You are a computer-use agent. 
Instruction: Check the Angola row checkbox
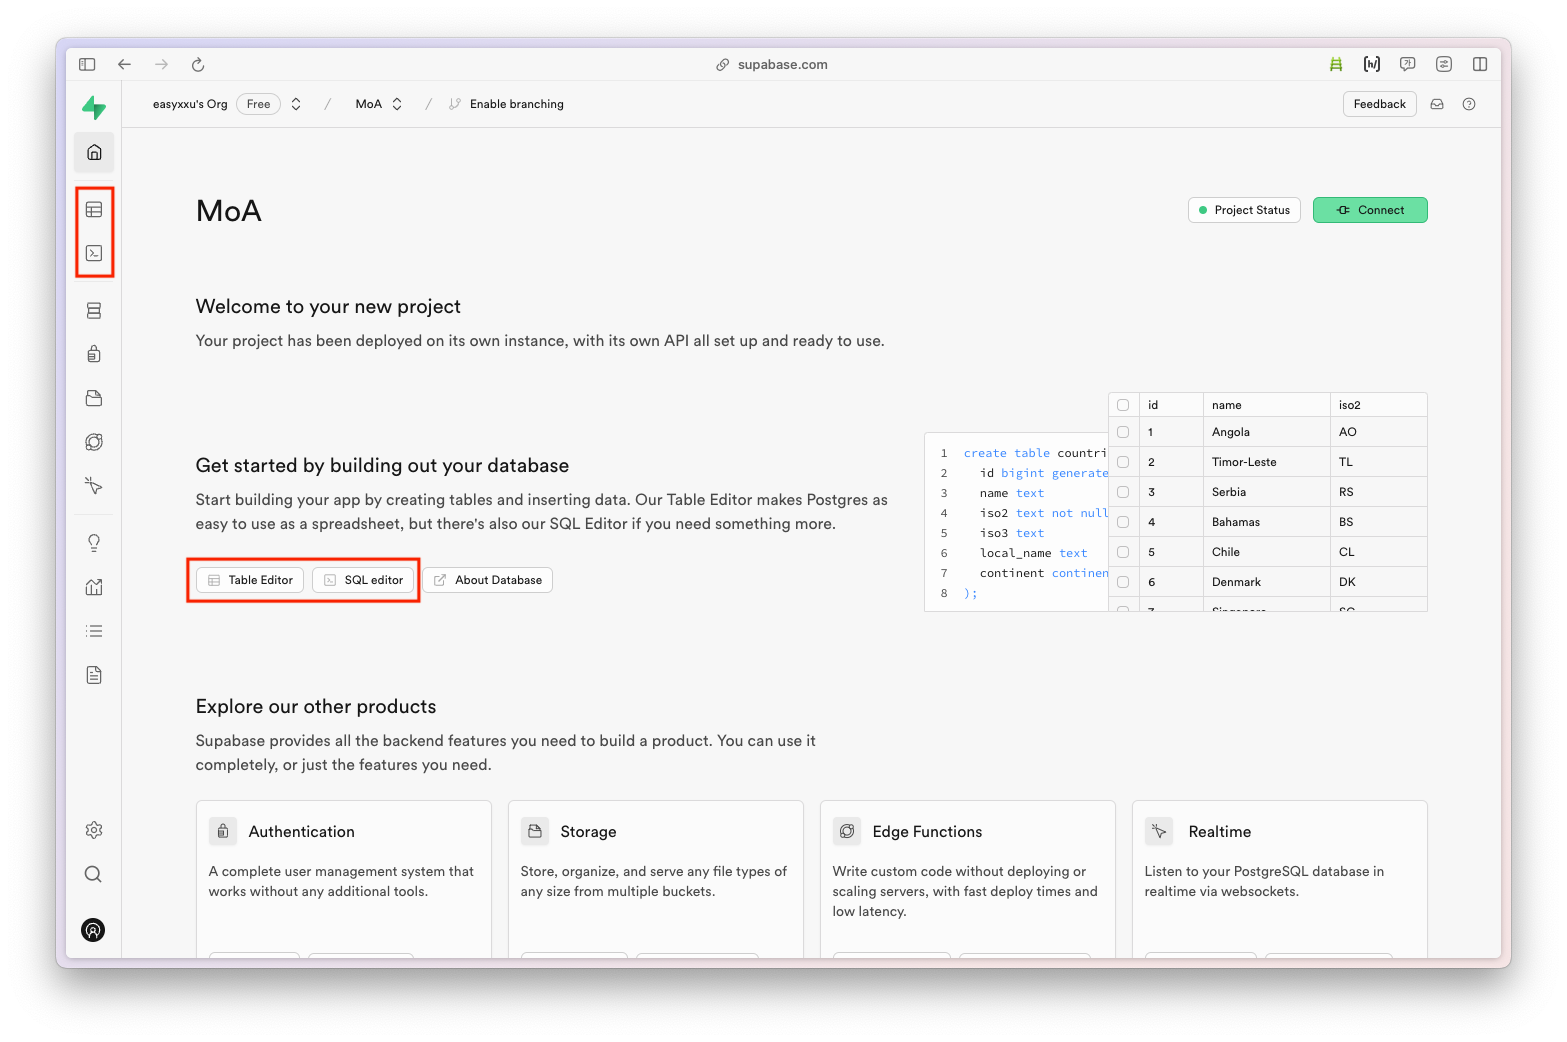(x=1123, y=432)
